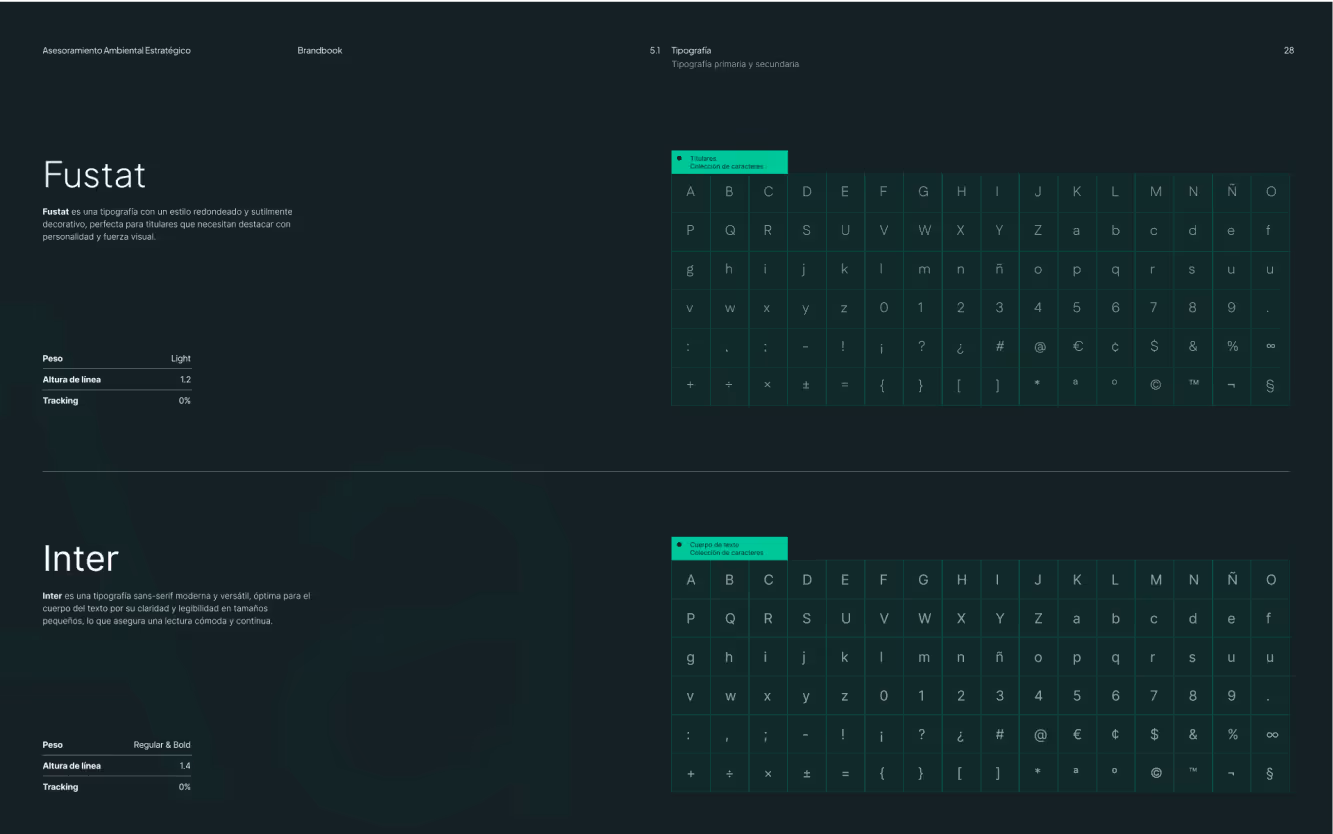Click the large 'Inter' heading
Viewport: 1333px width, 834px height.
click(80, 558)
